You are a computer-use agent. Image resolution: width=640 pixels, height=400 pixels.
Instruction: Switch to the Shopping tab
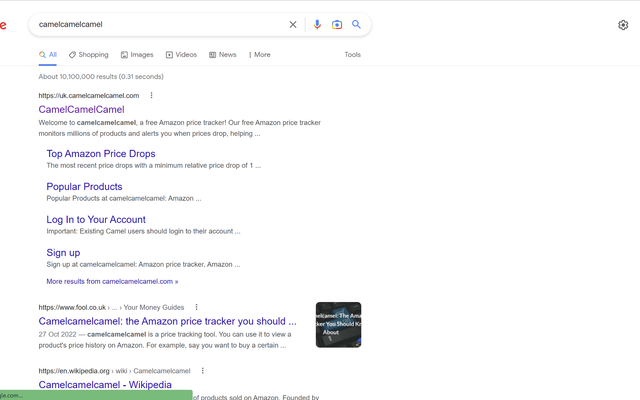pyautogui.click(x=89, y=55)
